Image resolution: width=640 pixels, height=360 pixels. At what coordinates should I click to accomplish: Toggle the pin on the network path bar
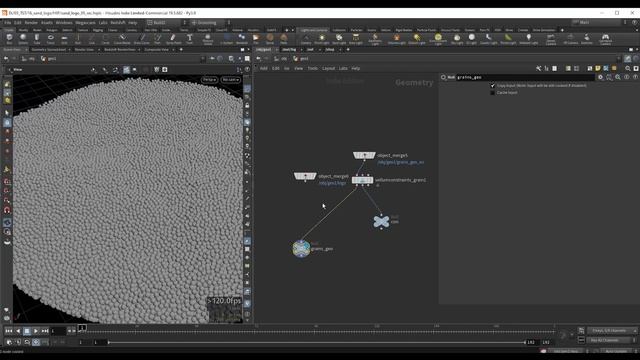[628, 59]
